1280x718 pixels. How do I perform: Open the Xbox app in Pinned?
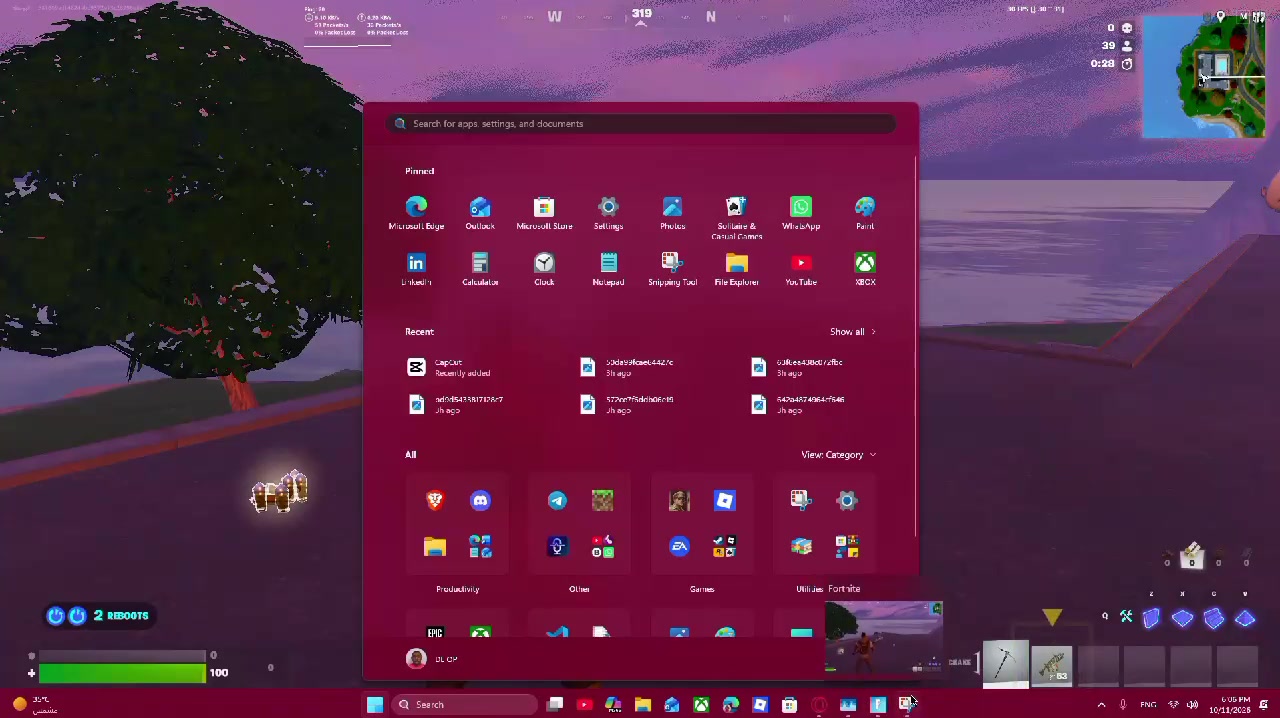[x=865, y=268]
